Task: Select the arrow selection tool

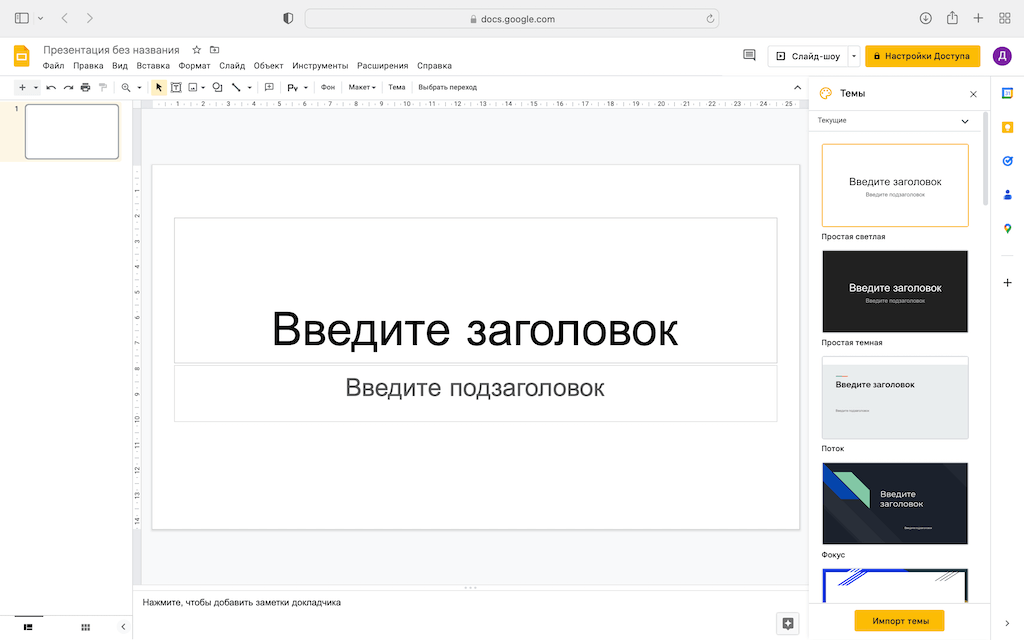Action: pyautogui.click(x=159, y=87)
